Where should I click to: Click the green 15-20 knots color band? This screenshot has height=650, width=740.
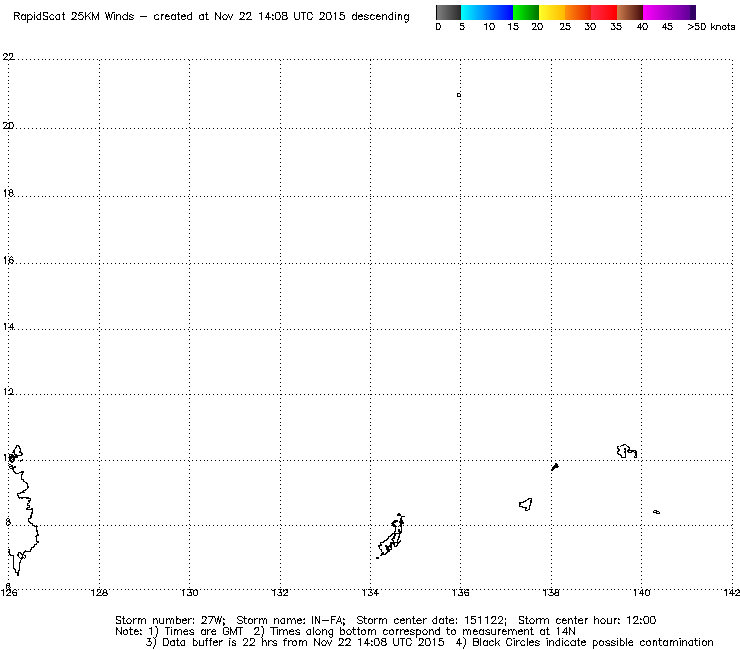pos(526,12)
